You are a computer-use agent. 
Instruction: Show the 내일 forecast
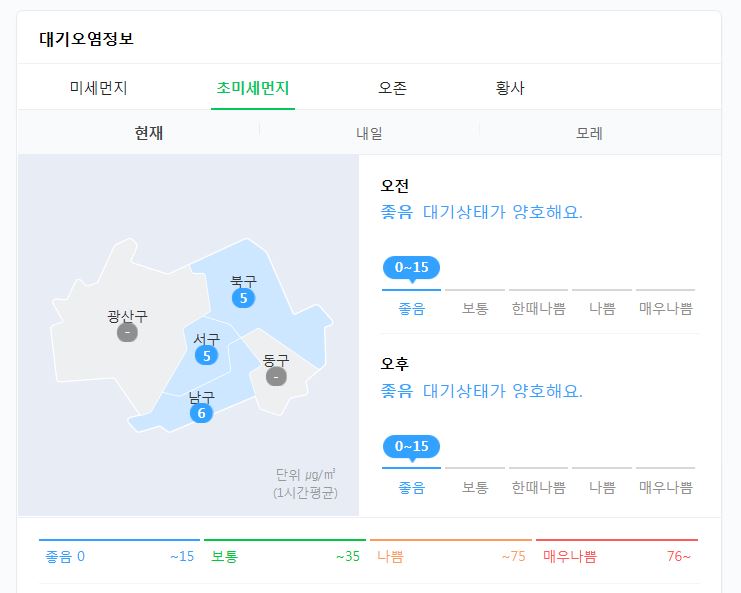coord(369,133)
